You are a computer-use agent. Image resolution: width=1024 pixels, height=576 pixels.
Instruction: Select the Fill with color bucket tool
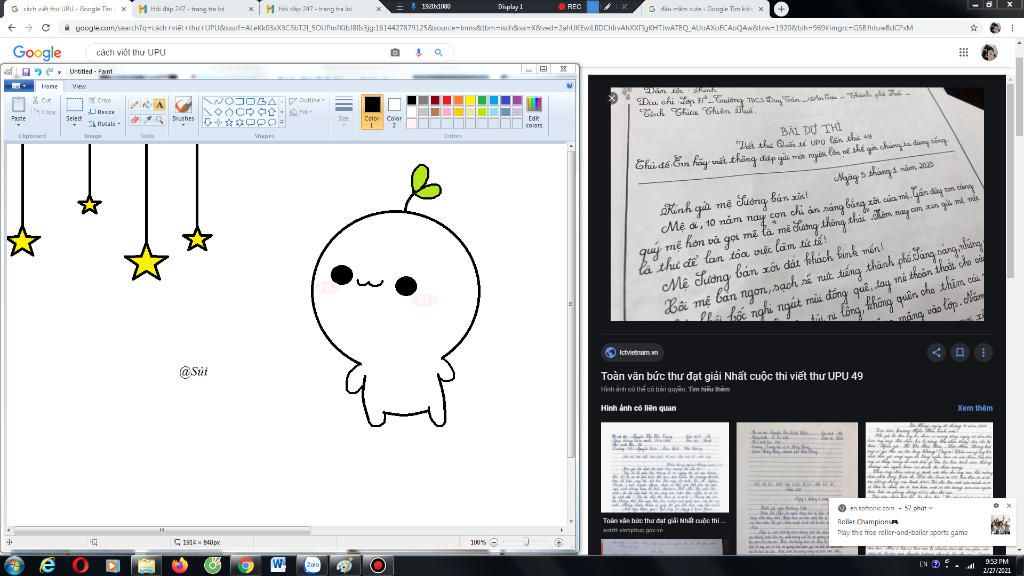click(146, 104)
